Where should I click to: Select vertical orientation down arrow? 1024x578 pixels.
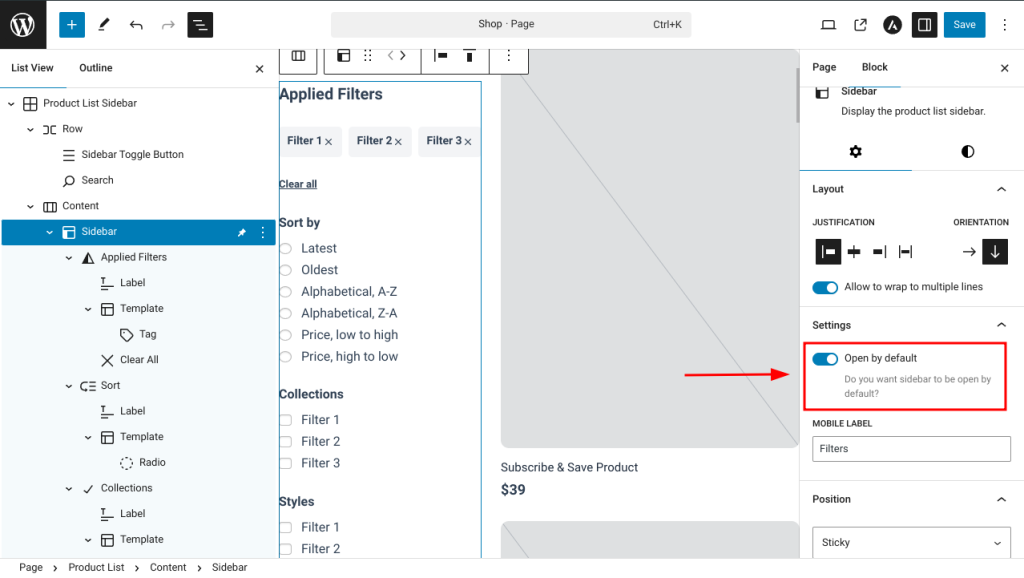(994, 252)
